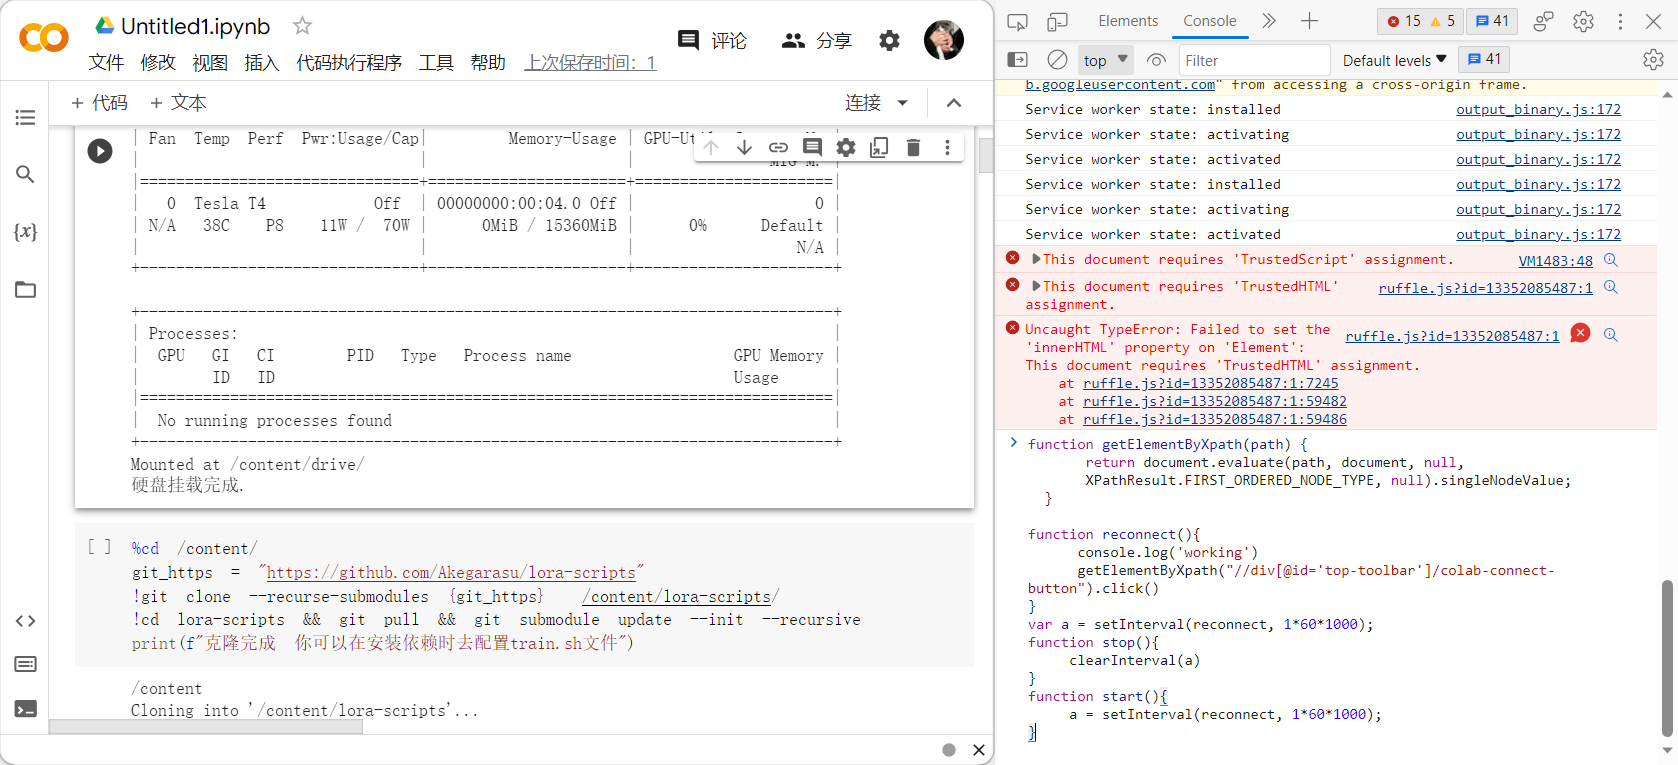Open the DevTools activity icon beside issues badge
This screenshot has height=765, width=1678.
click(1544, 21)
